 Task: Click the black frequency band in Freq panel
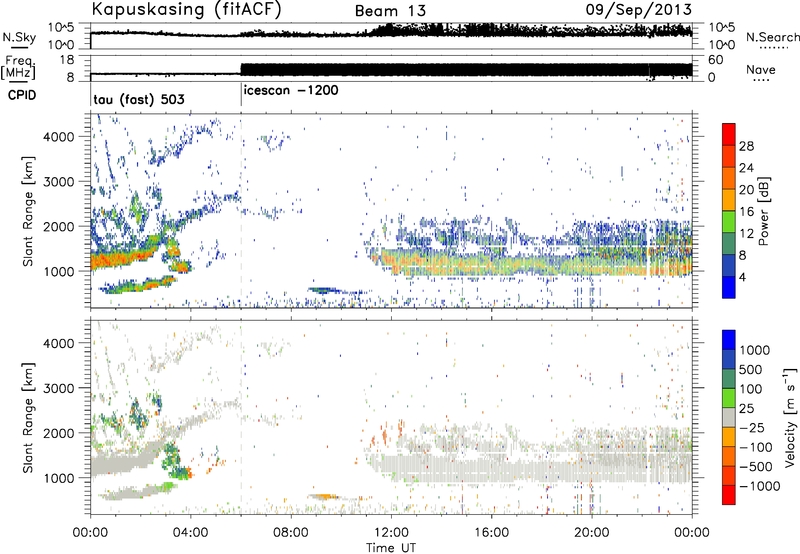[x=466, y=70]
